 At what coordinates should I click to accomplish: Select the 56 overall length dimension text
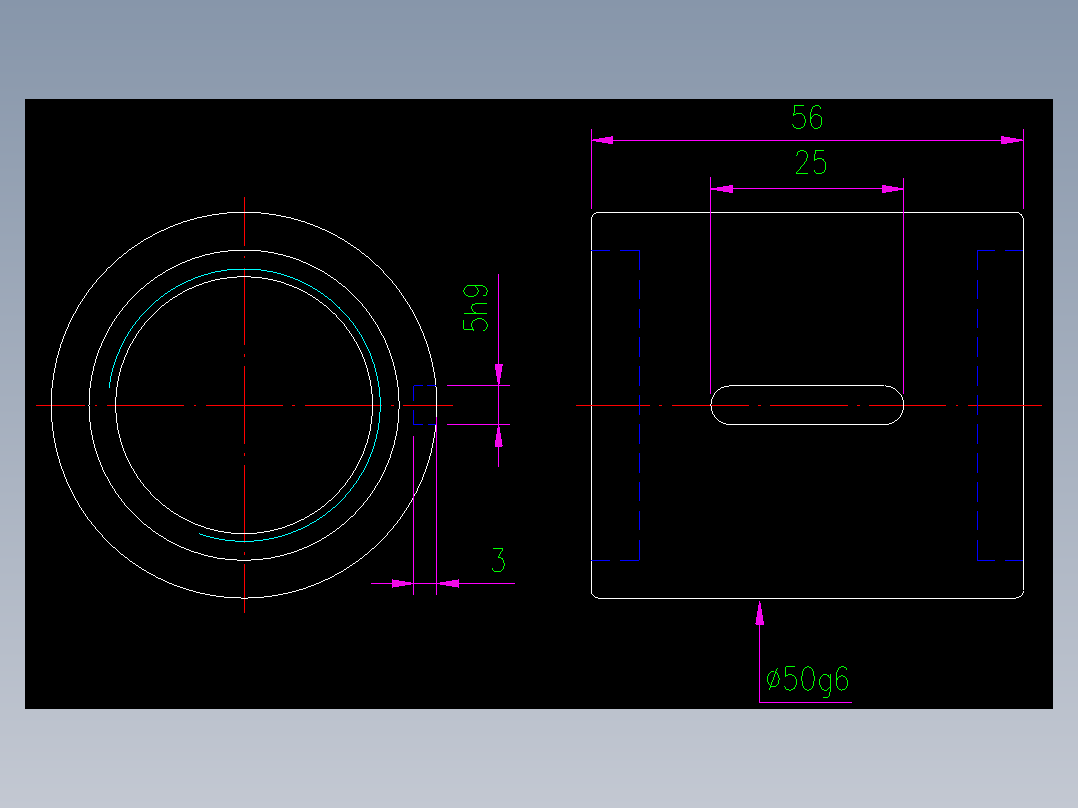point(806,118)
